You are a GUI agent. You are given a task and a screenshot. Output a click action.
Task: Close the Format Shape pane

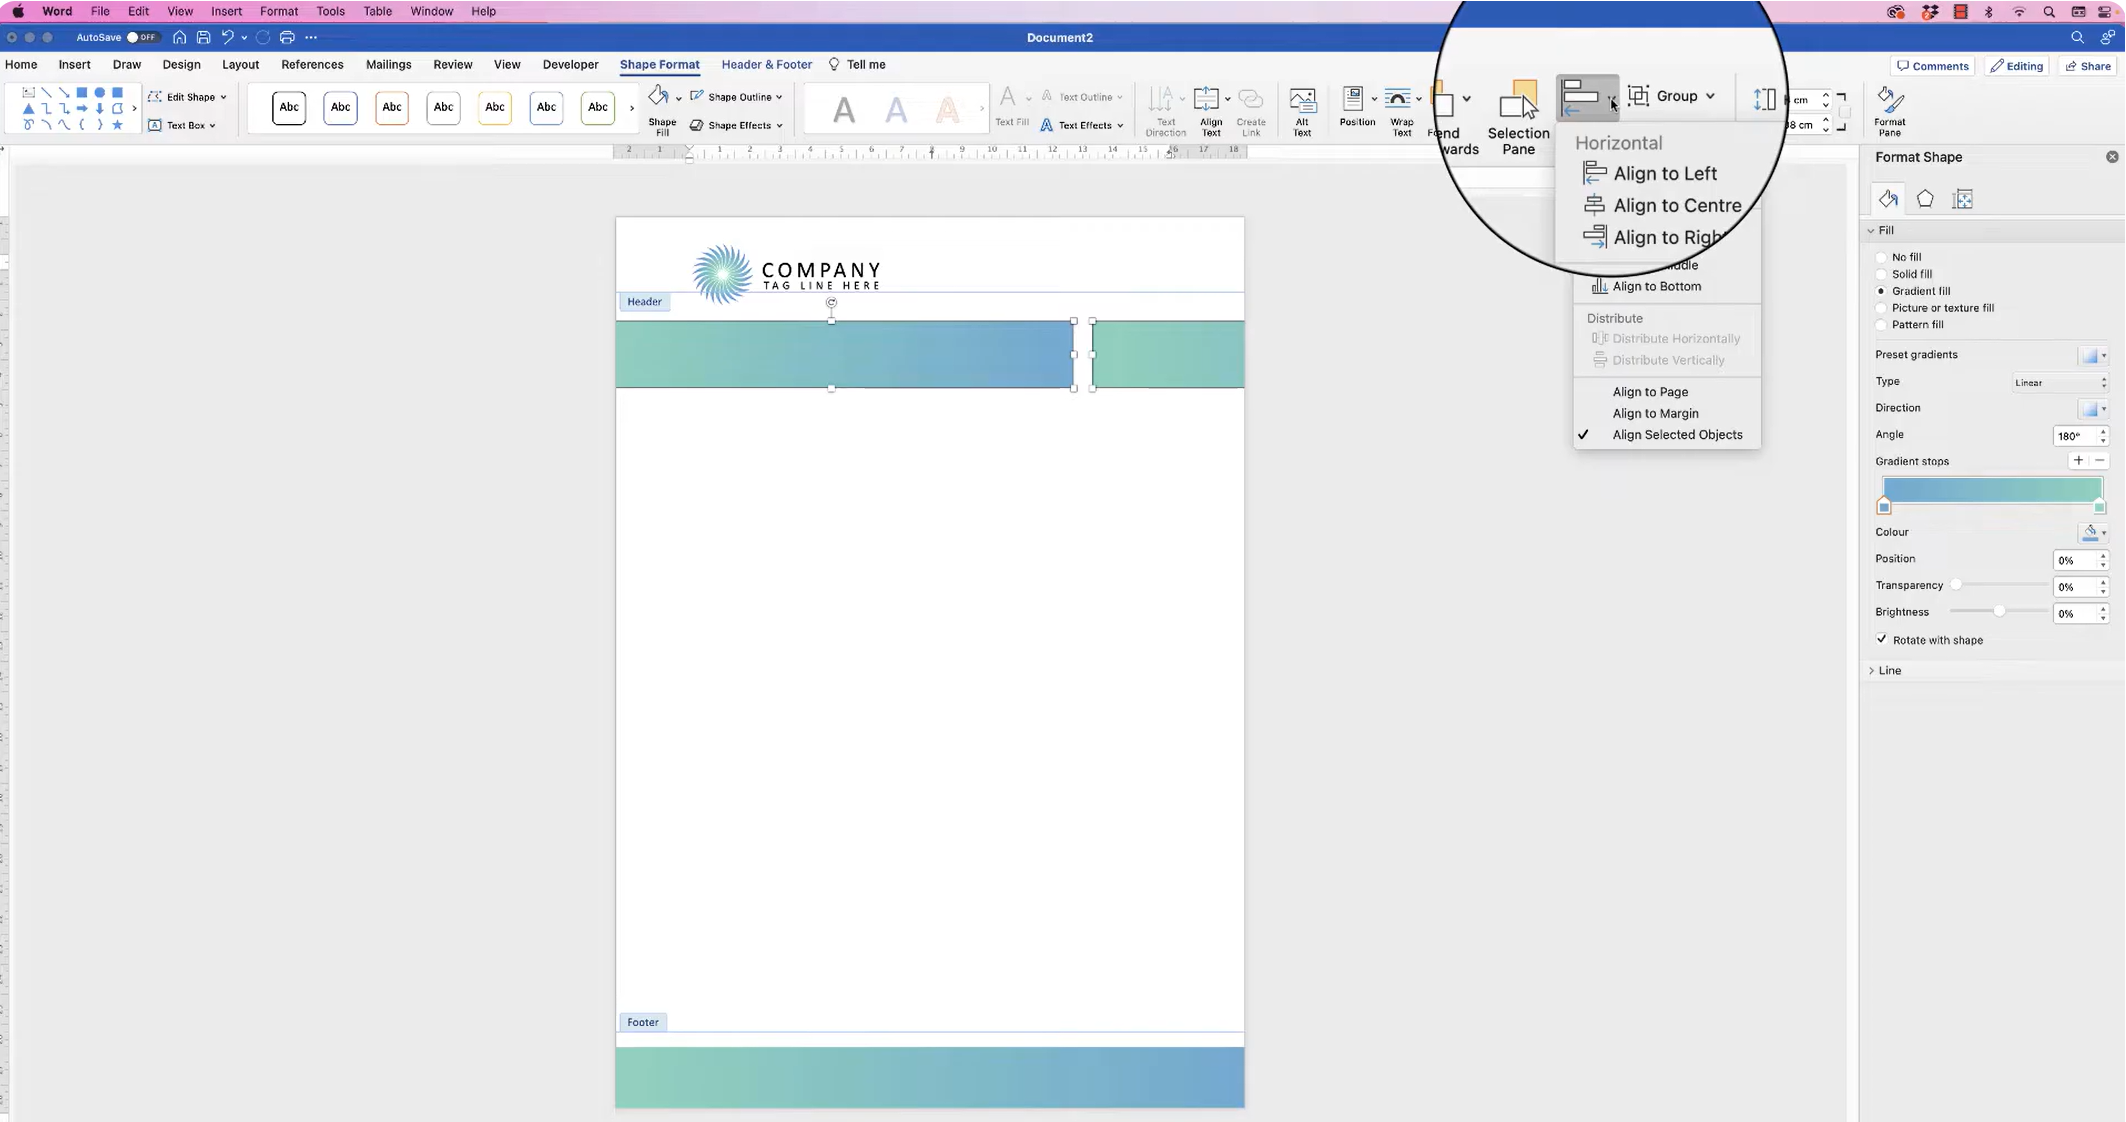tap(2112, 157)
